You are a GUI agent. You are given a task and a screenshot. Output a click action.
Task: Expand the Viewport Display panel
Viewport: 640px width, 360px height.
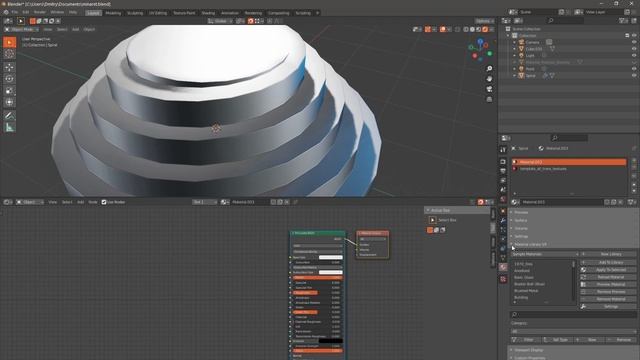pyautogui.click(x=528, y=350)
